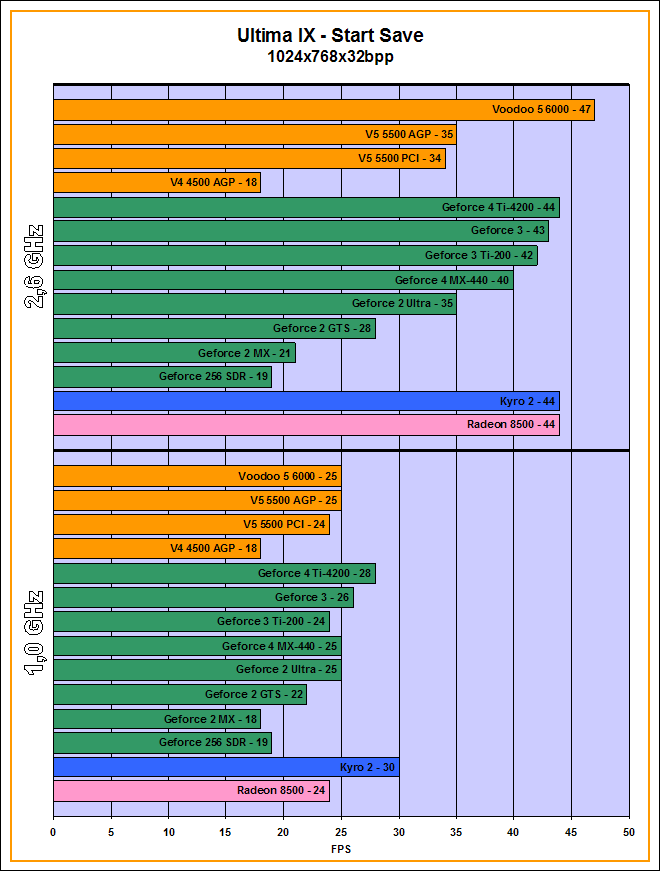
Task: Select the Geforce 3 - 26 bar
Action: coord(203,597)
